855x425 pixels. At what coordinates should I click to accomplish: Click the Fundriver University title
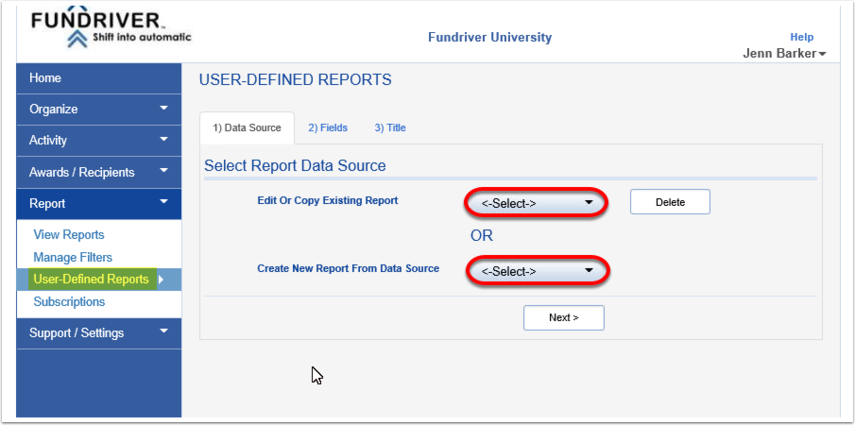[x=490, y=37]
